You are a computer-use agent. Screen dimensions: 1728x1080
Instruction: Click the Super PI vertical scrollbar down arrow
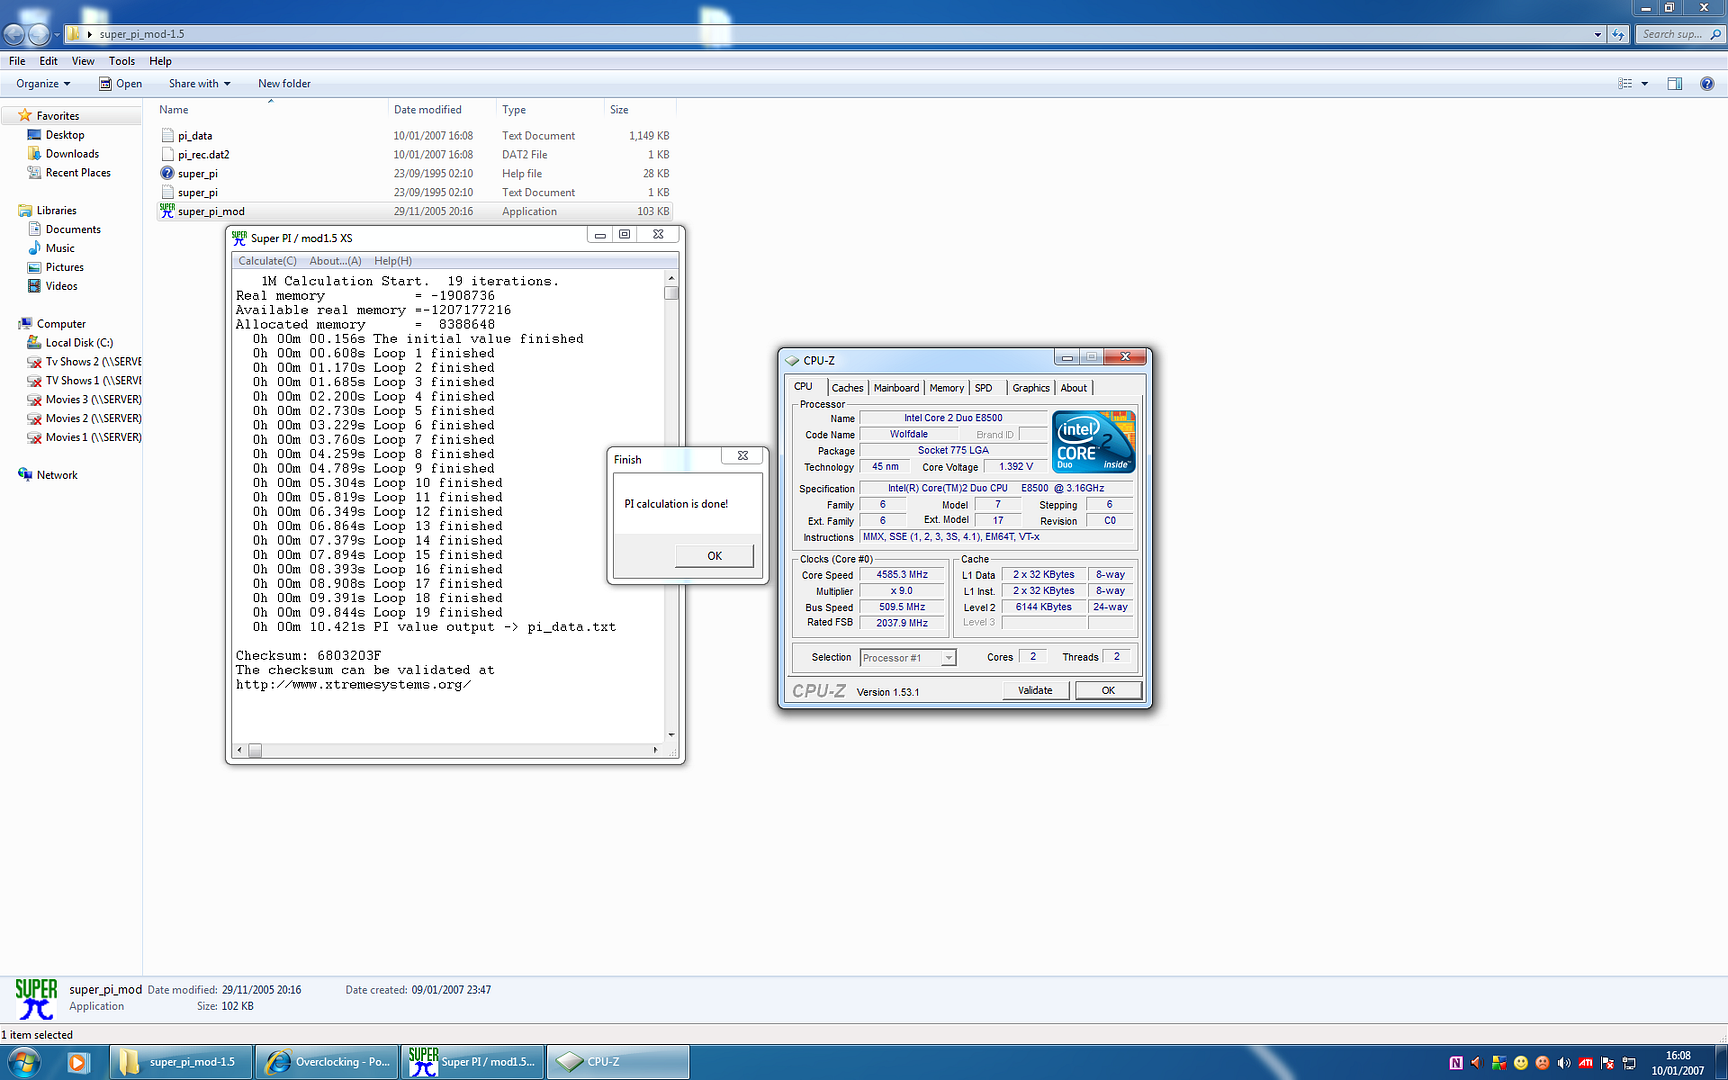[671, 735]
